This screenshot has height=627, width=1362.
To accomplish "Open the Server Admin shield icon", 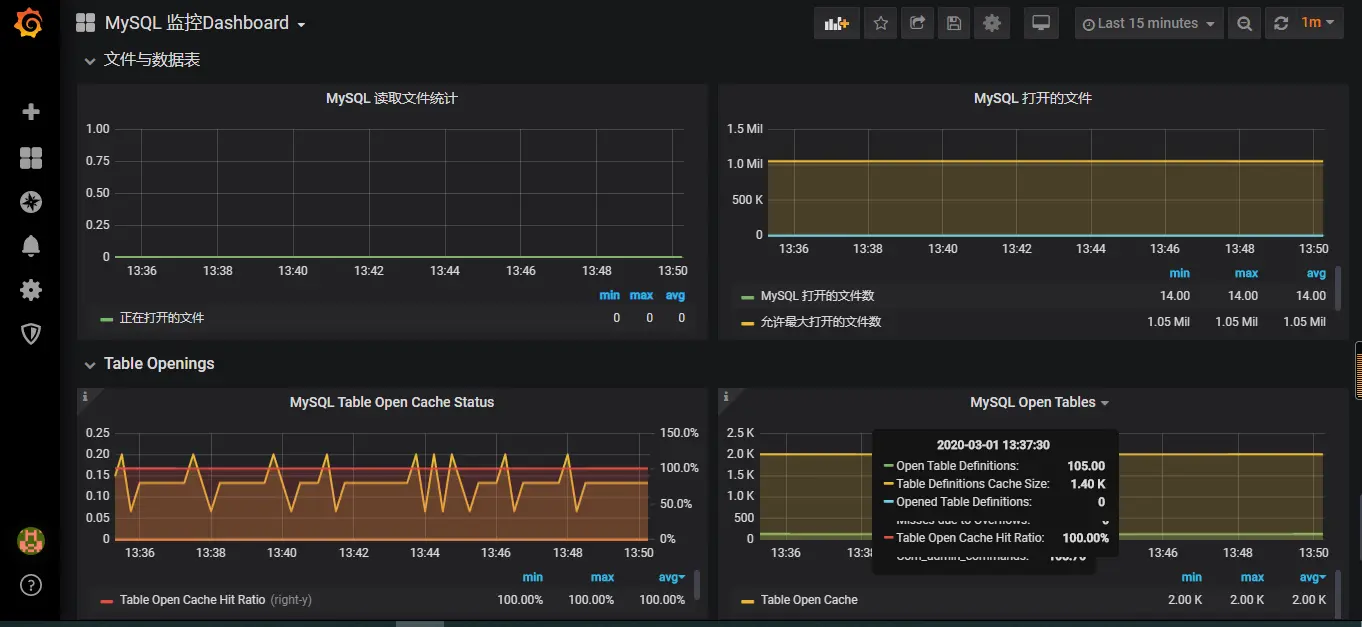I will (x=31, y=334).
